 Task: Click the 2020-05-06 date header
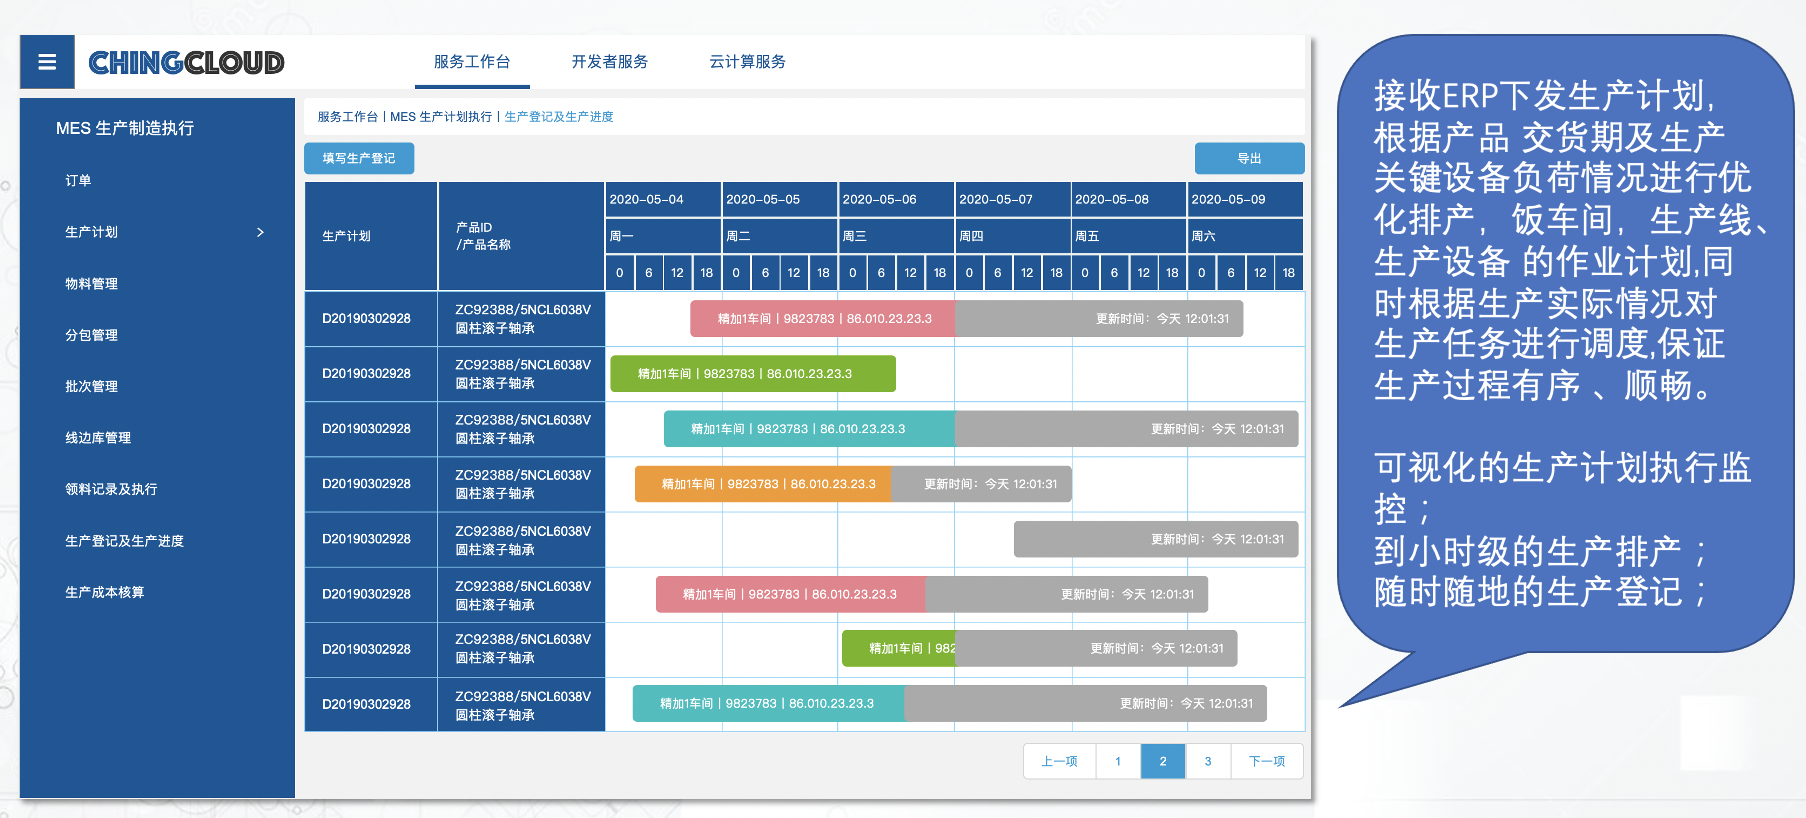click(896, 199)
